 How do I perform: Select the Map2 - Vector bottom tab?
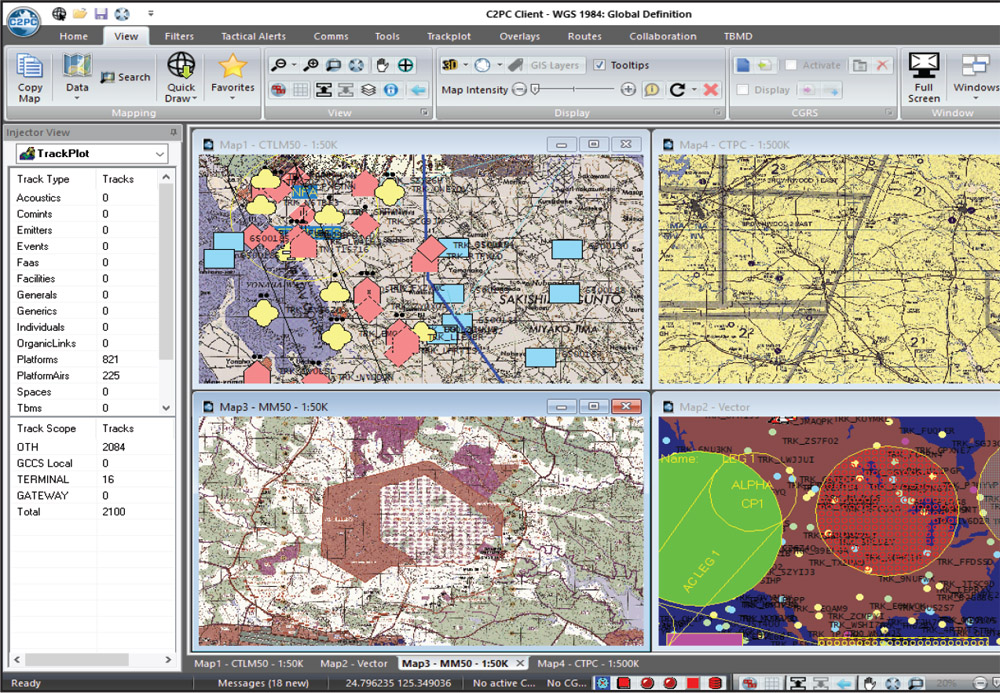pos(354,664)
